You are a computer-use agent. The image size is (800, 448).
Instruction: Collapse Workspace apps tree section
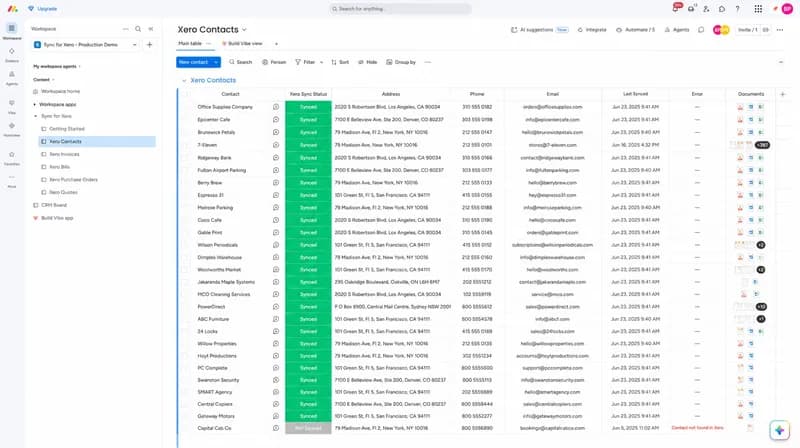[35, 105]
